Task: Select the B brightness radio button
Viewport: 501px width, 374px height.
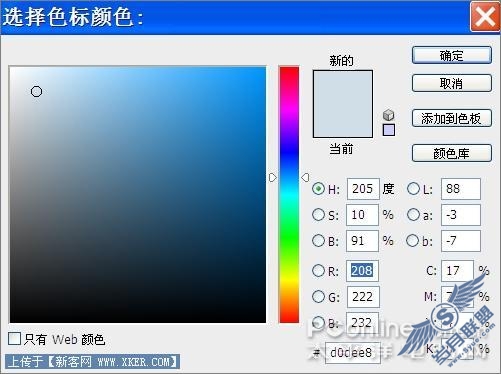Action: coord(318,240)
